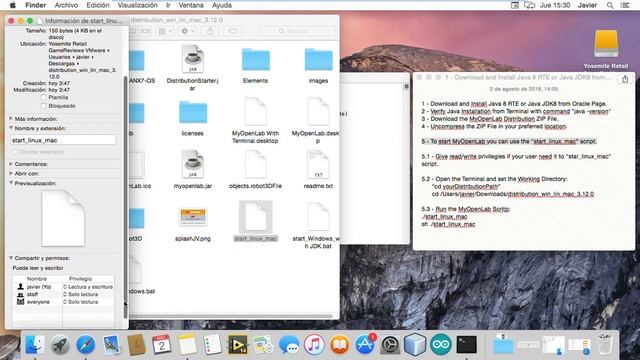Image resolution: width=640 pixels, height=360 pixels.
Task: Click the clock showing Jue 15:30
Action: [554, 5]
